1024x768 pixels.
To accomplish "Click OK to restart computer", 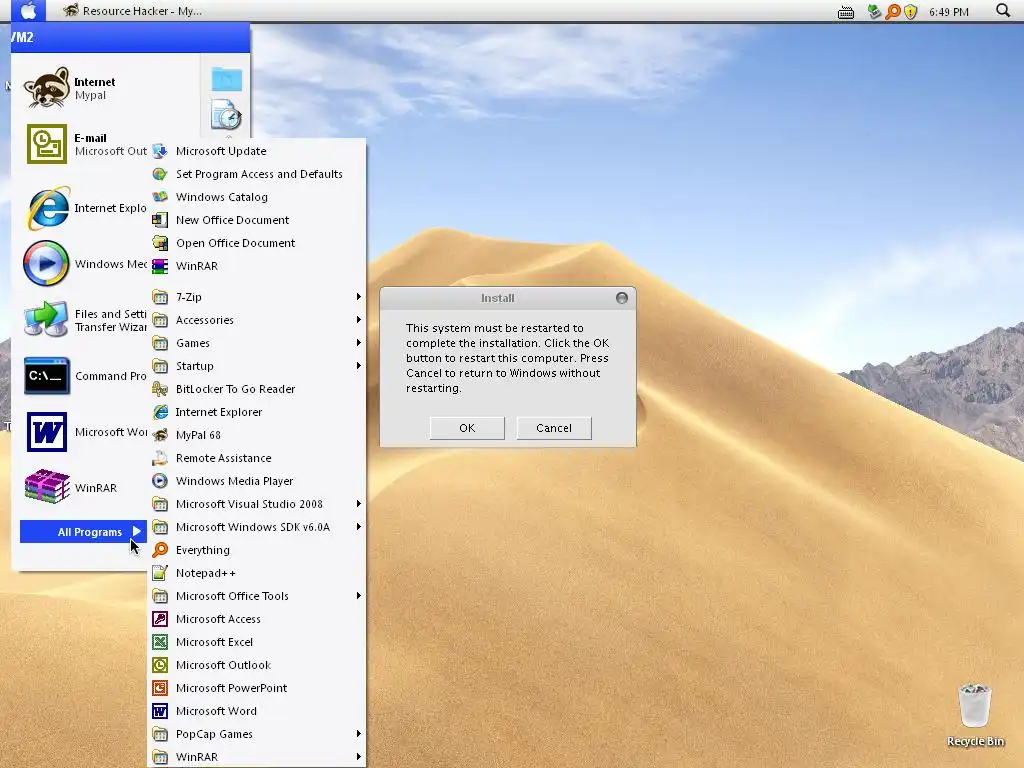I will point(467,428).
